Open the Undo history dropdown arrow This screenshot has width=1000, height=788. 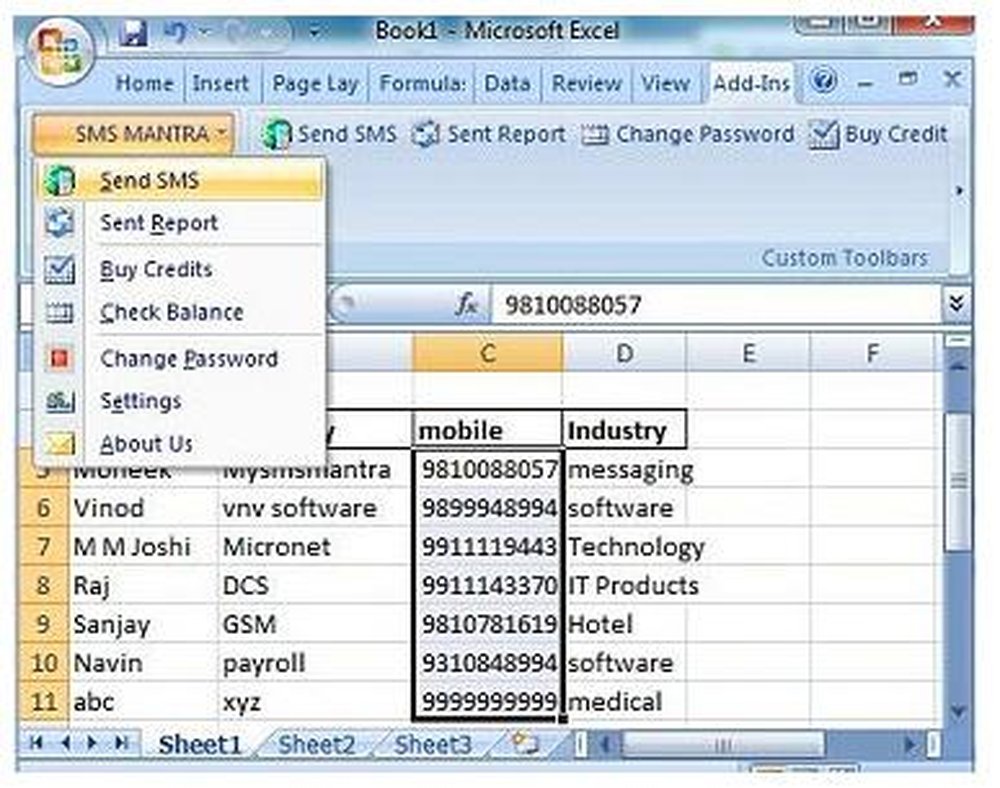pyautogui.click(x=204, y=32)
